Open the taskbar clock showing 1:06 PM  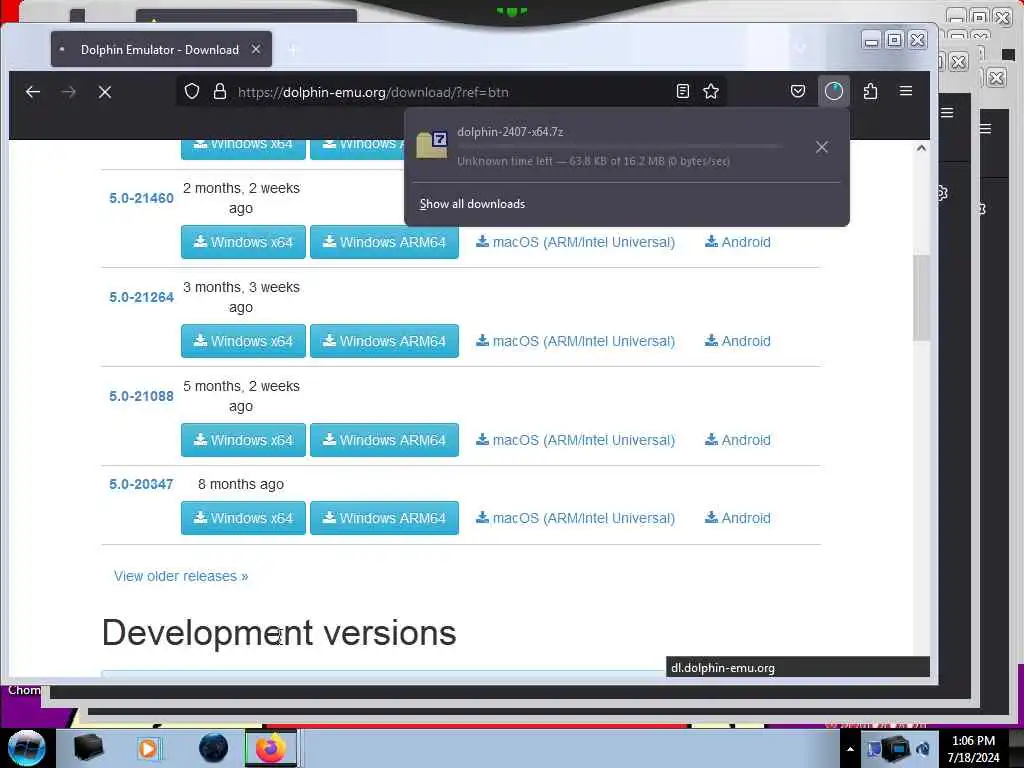coord(973,749)
